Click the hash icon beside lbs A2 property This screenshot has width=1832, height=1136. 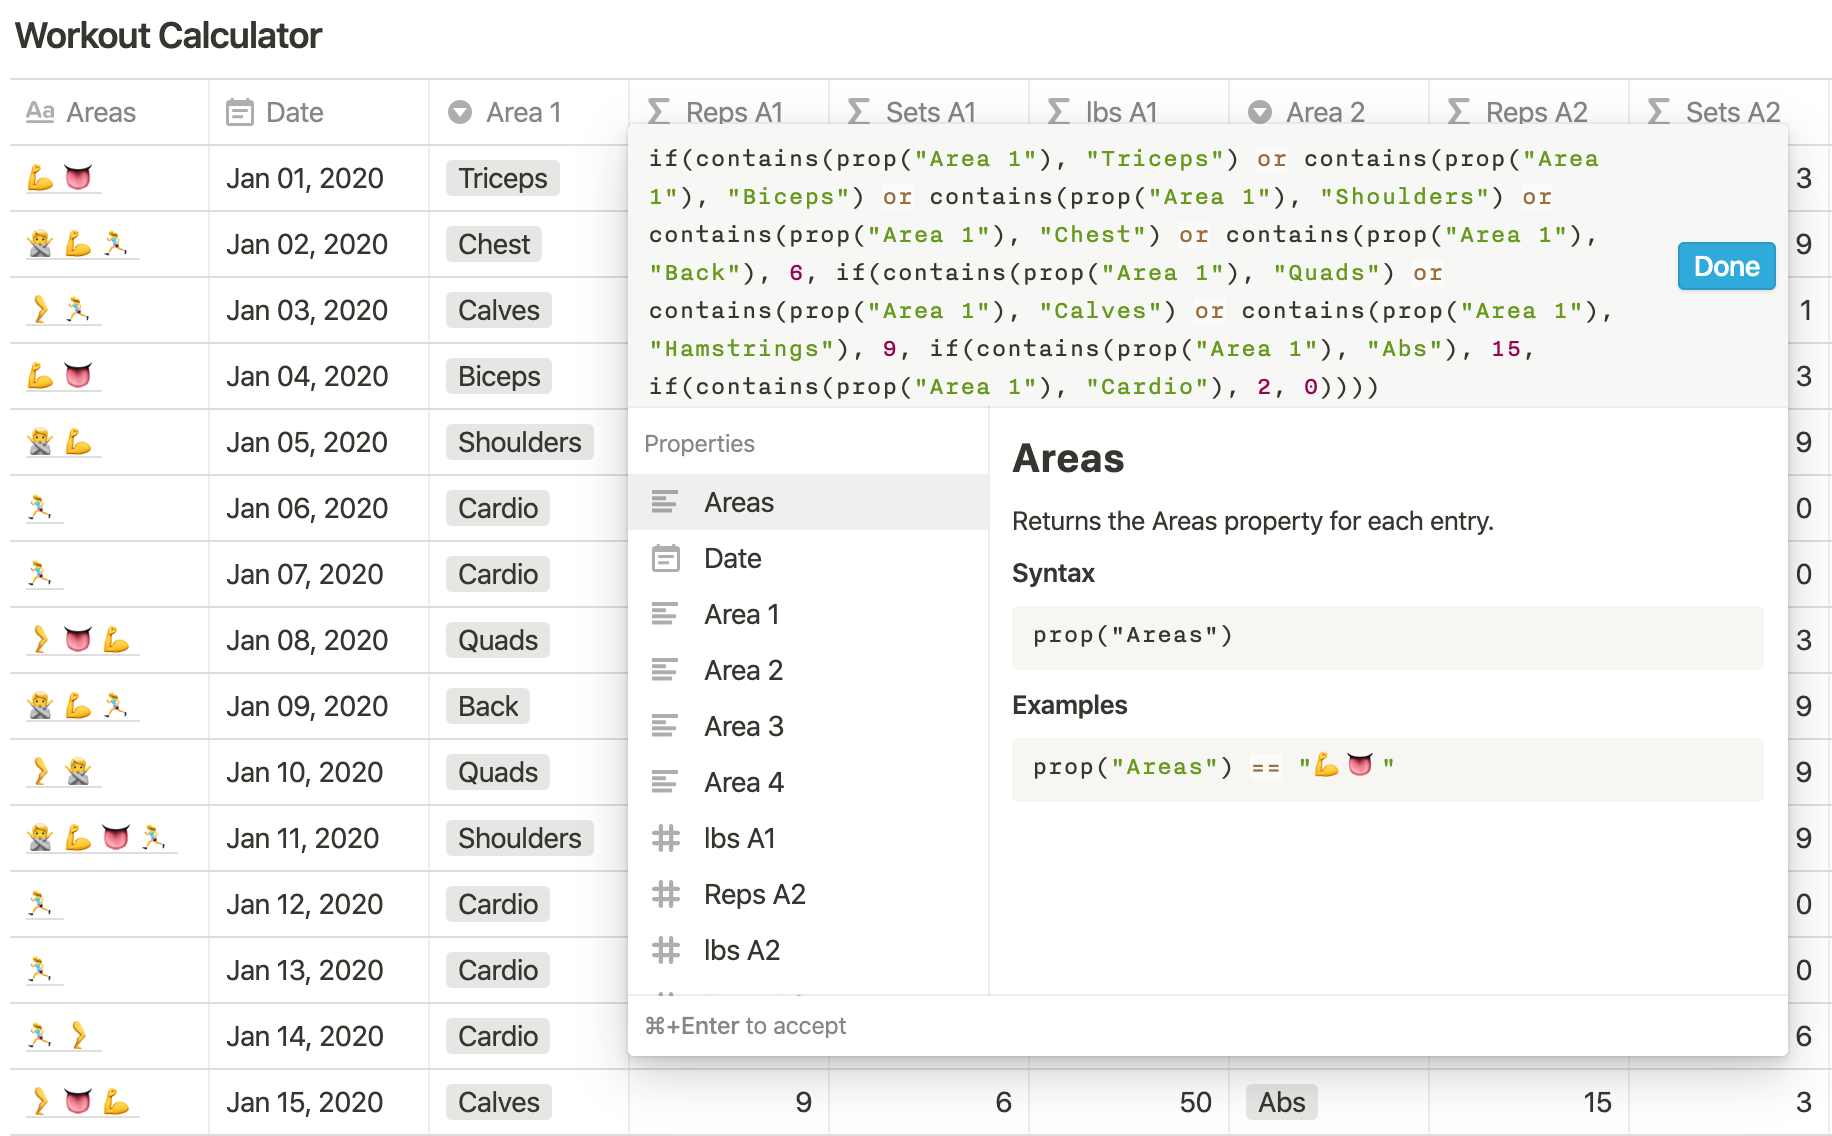[665, 950]
